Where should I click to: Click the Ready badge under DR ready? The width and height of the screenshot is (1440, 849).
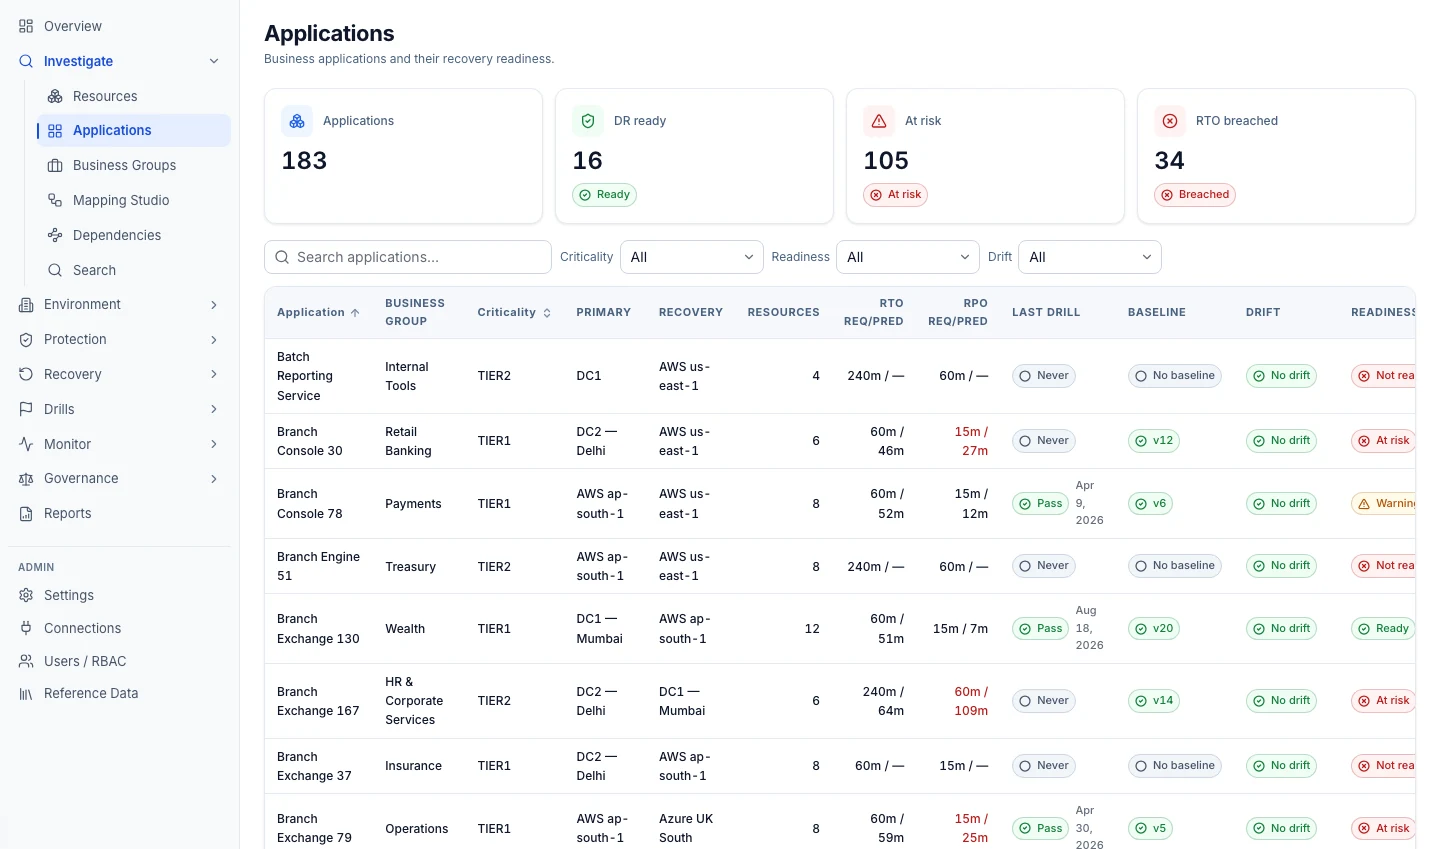pyautogui.click(x=604, y=195)
